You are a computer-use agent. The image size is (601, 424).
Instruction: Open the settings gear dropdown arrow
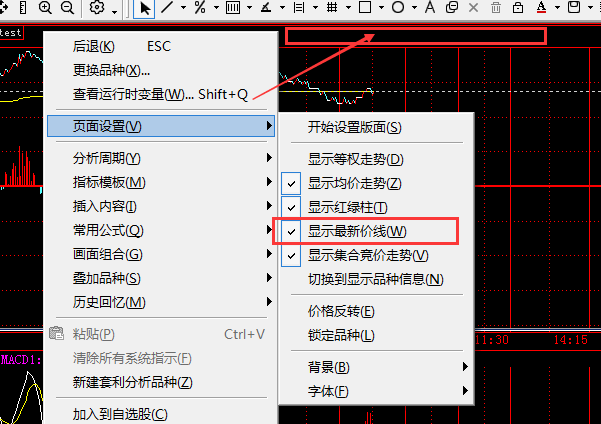(x=115, y=12)
